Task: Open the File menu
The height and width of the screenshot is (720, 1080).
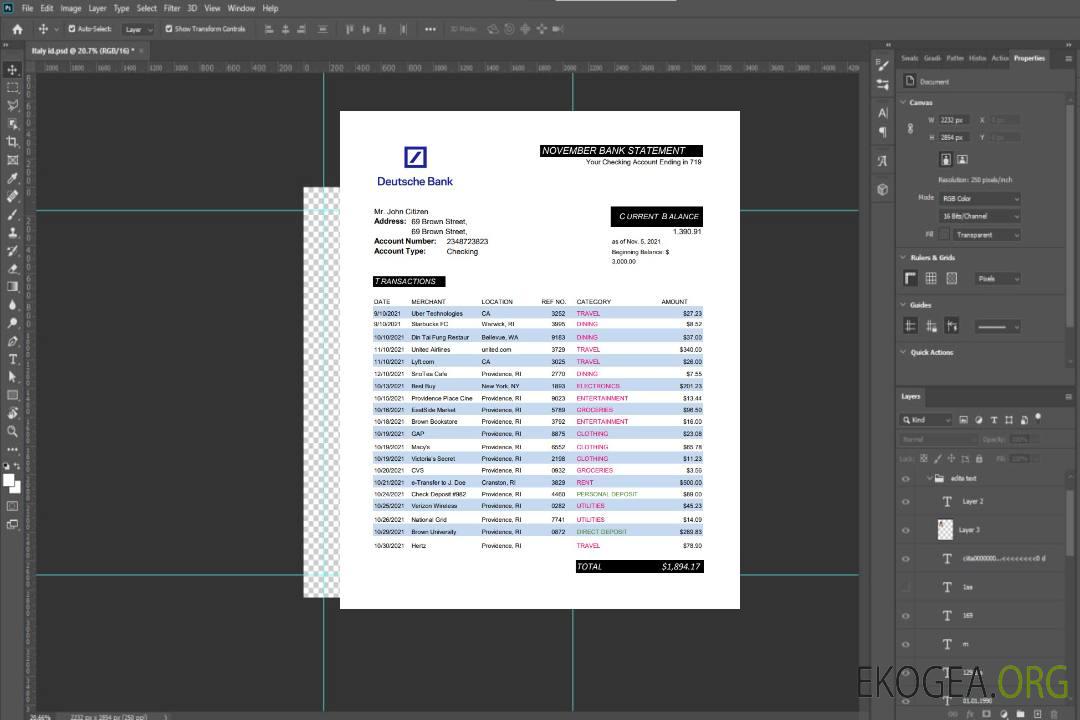Action: [27, 8]
